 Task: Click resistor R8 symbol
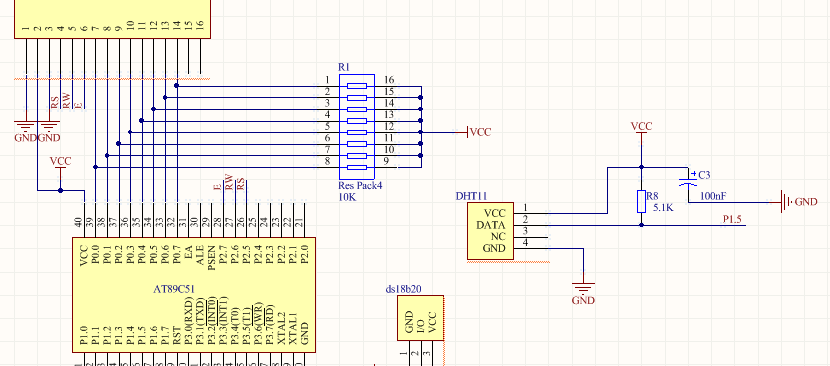coord(642,201)
